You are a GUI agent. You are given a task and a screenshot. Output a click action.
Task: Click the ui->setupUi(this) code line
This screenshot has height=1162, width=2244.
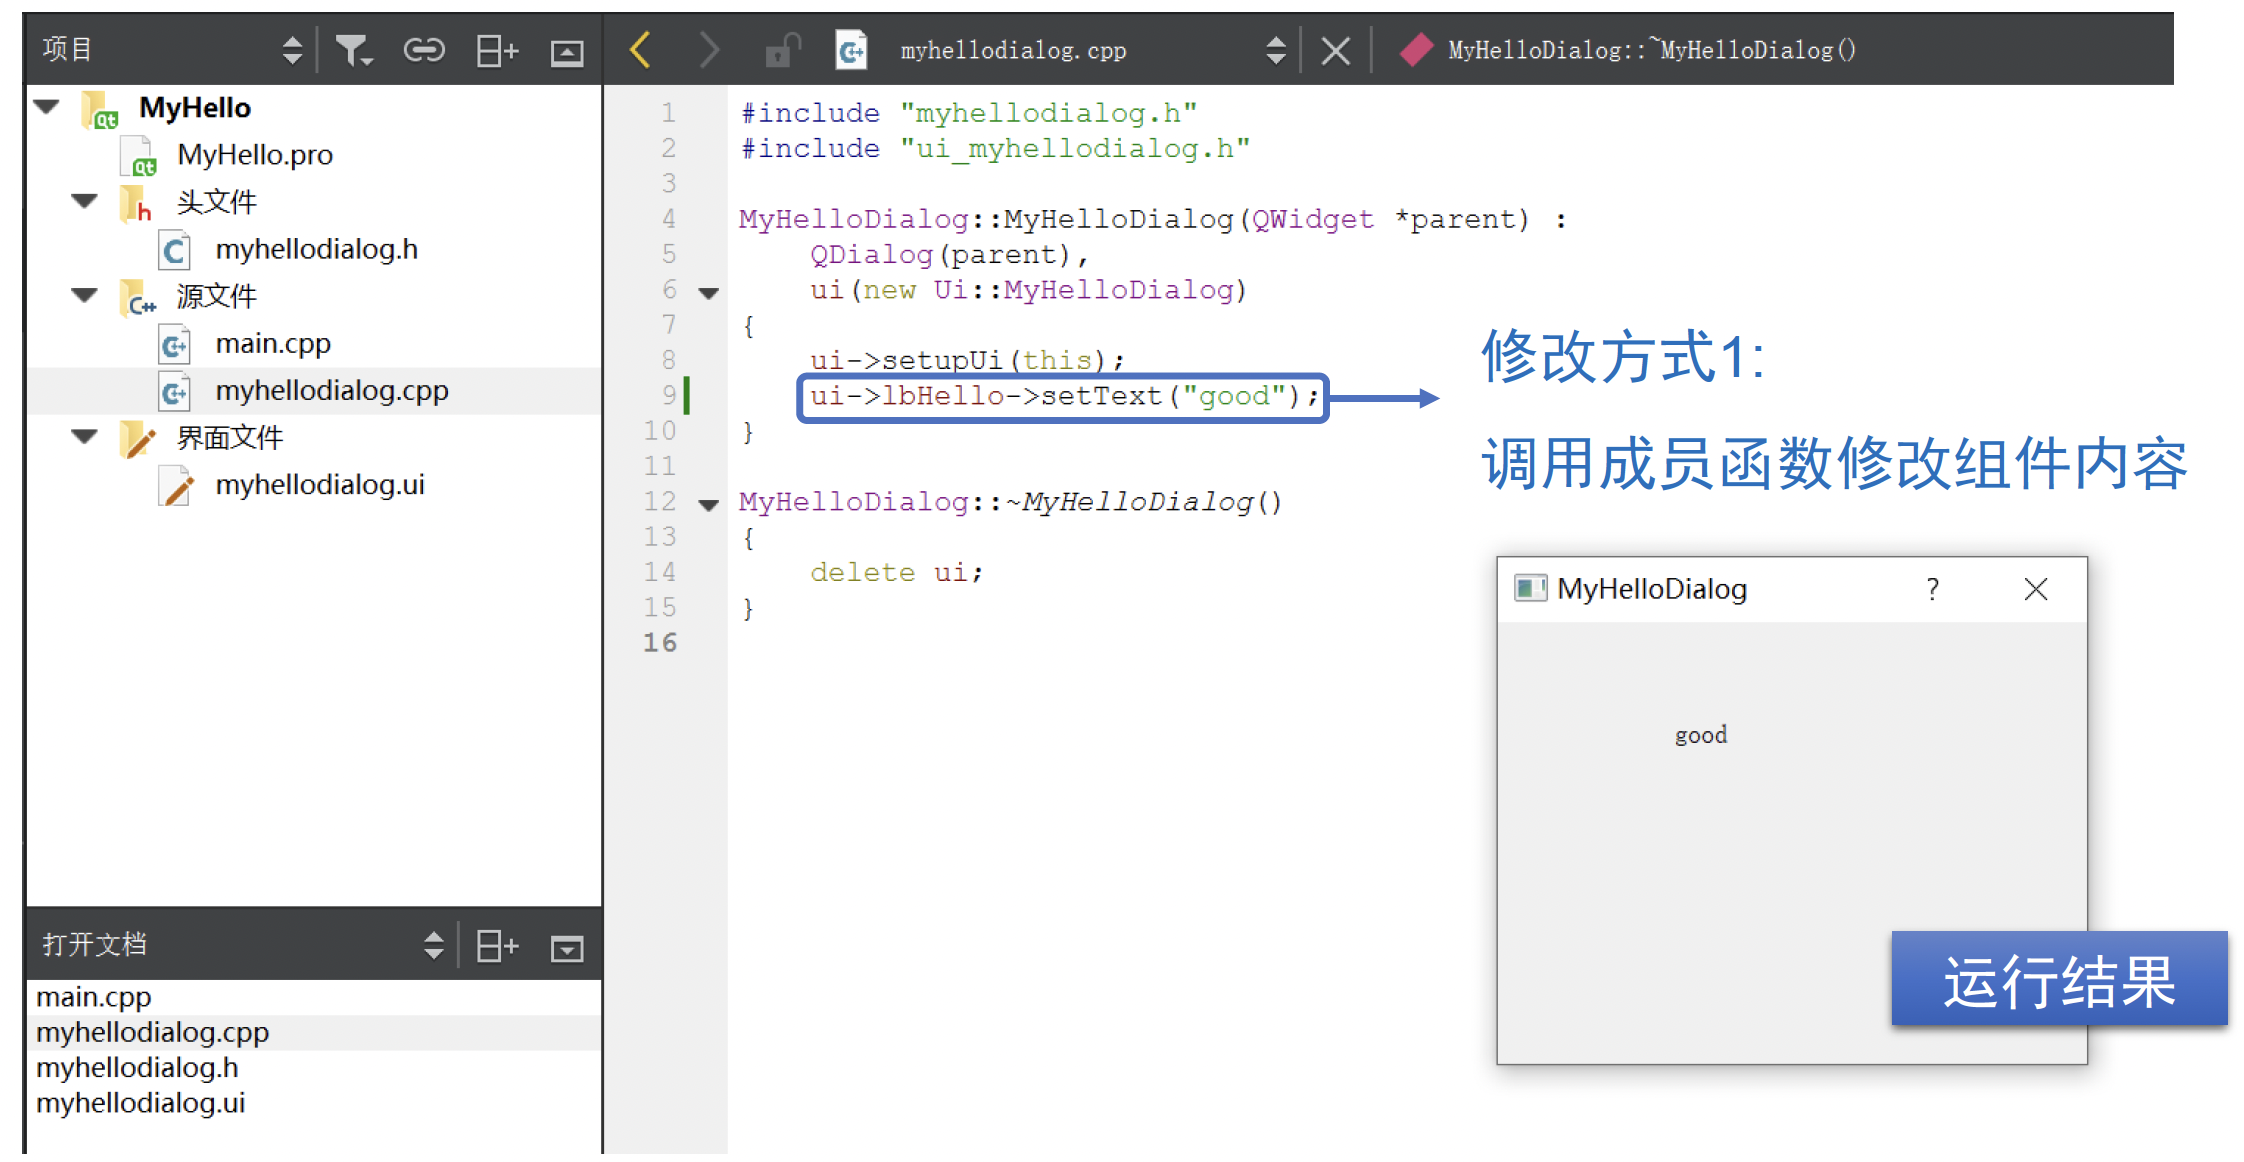(967, 360)
